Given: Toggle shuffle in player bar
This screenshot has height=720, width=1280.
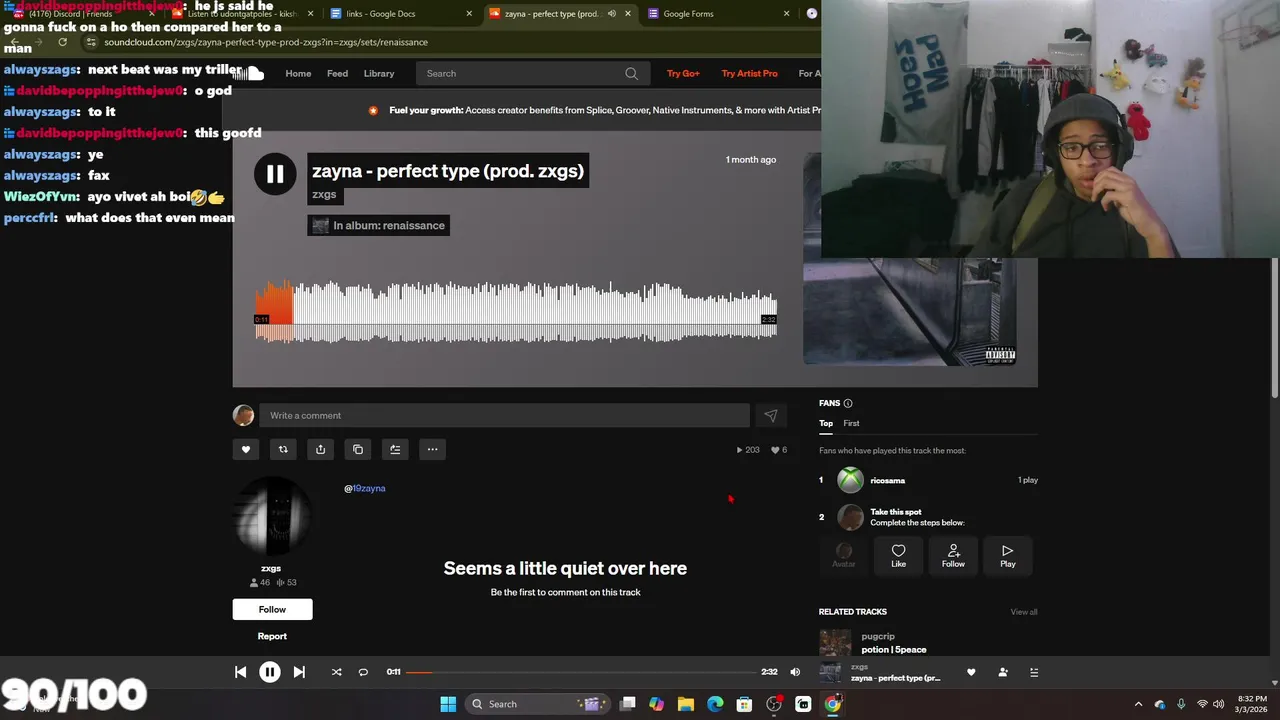Looking at the screenshot, I should coord(336,672).
